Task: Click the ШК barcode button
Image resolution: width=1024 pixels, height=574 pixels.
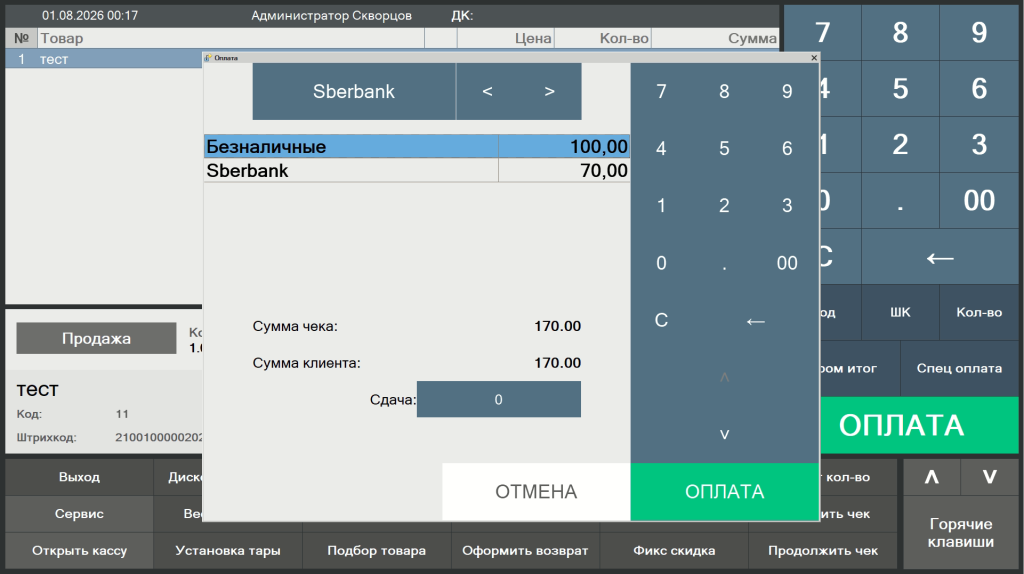Action: click(901, 312)
